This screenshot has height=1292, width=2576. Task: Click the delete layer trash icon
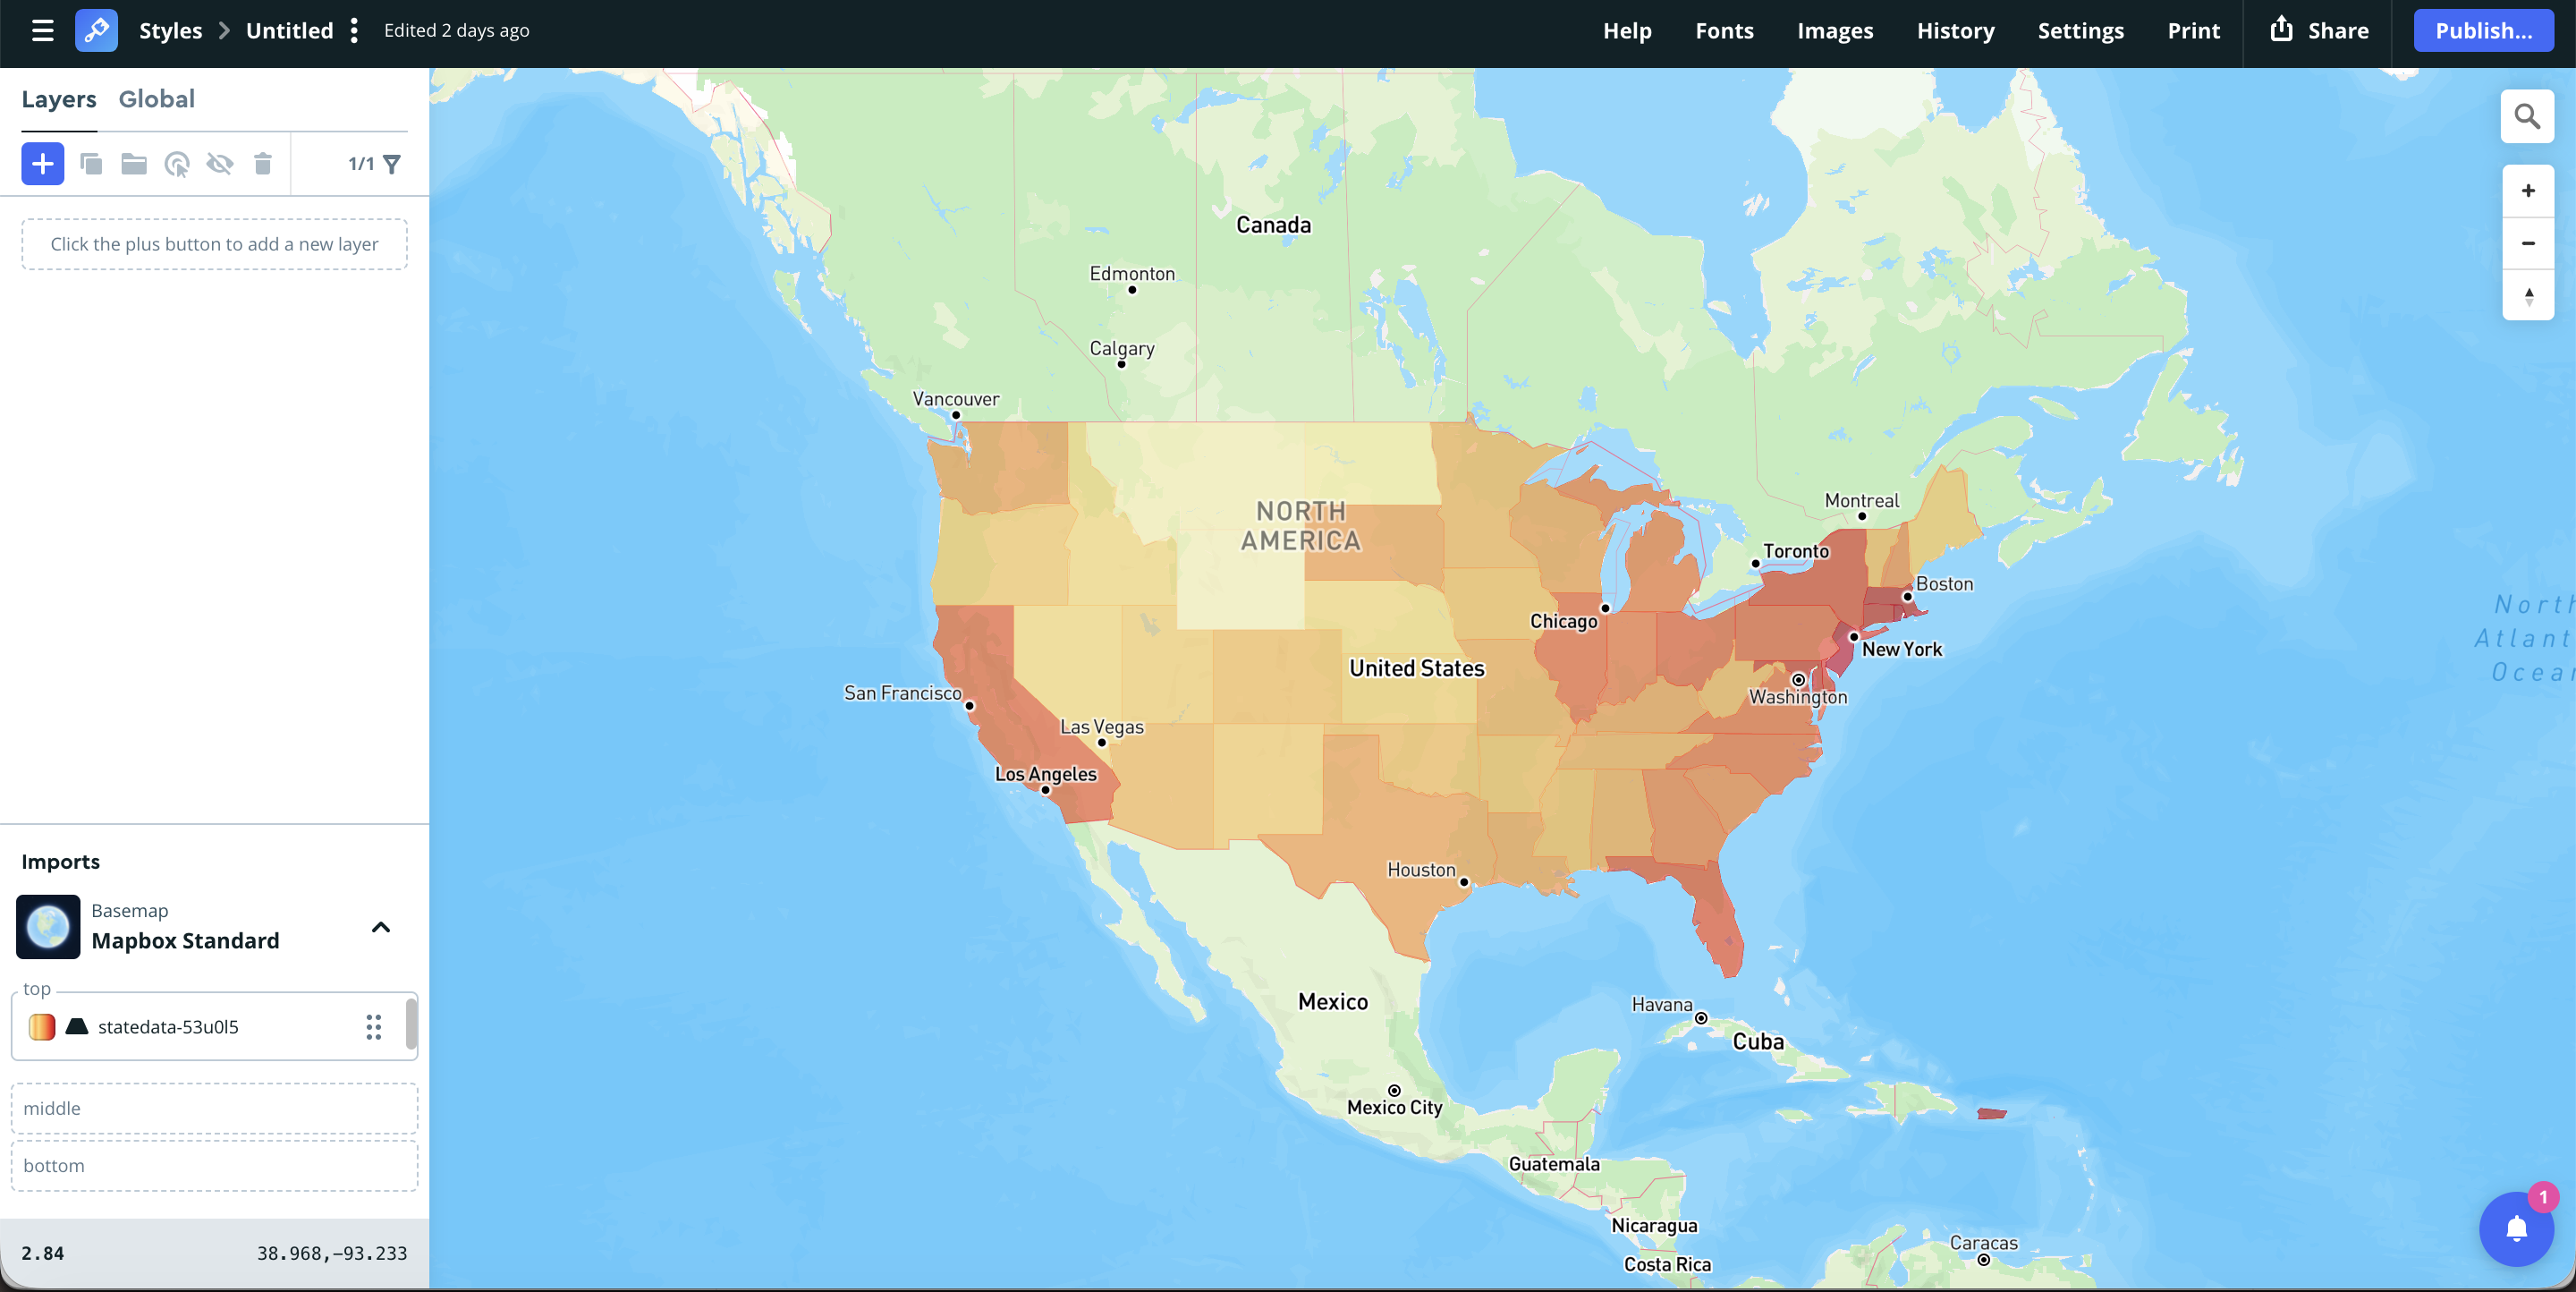click(x=263, y=164)
